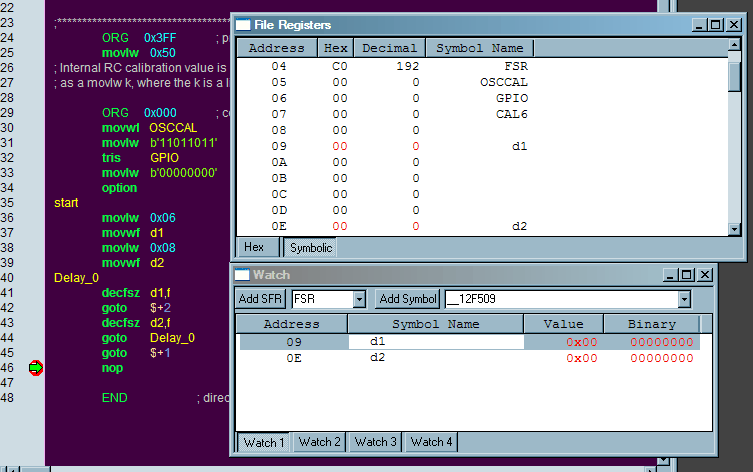The image size is (753, 472).
Task: Click the binary value of d2 in Watch
Action: click(x=661, y=358)
